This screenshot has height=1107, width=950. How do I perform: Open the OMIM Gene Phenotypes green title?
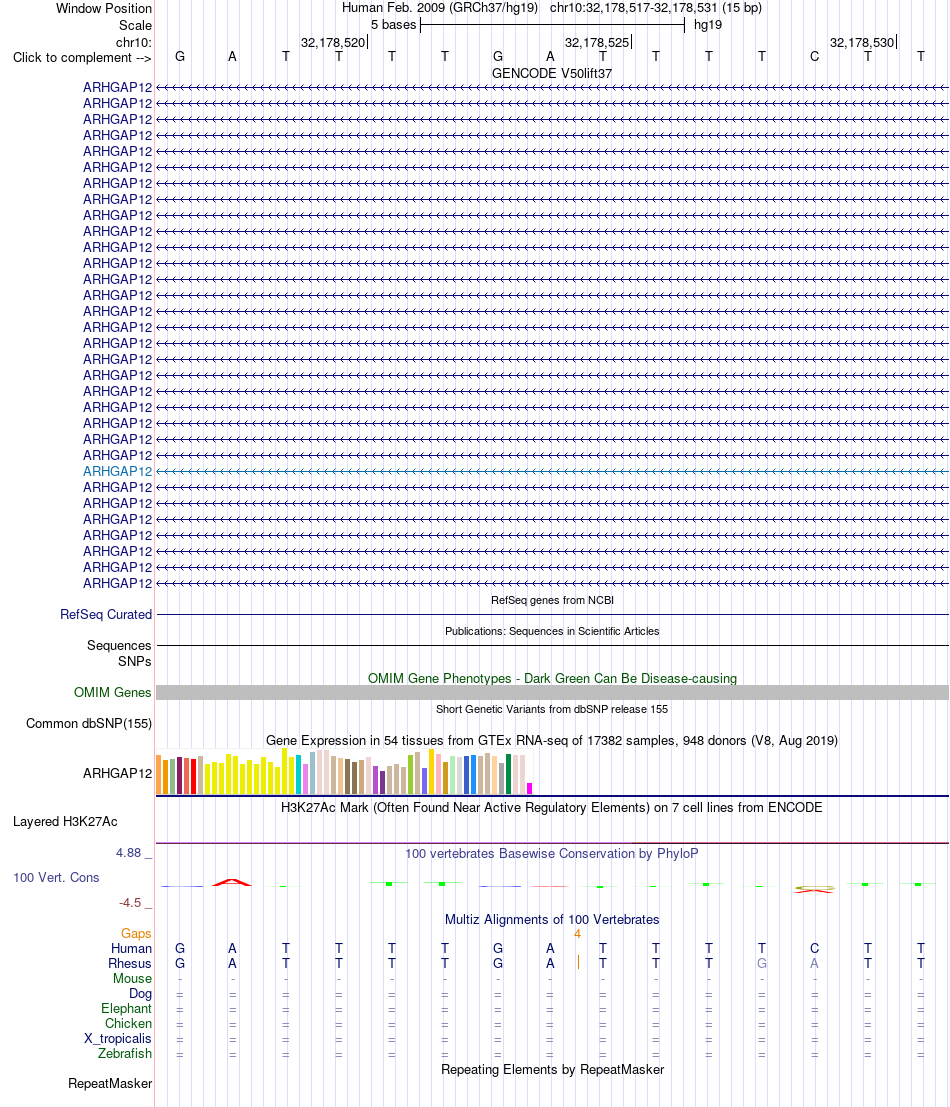[552, 678]
